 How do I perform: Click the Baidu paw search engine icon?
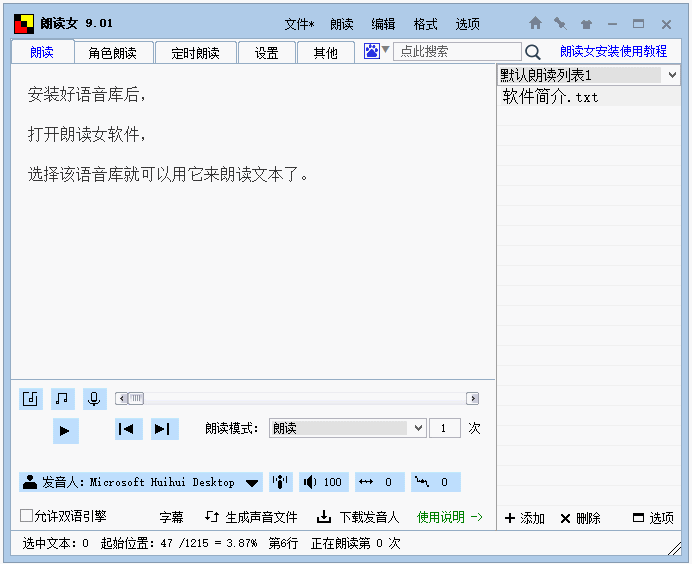click(372, 51)
